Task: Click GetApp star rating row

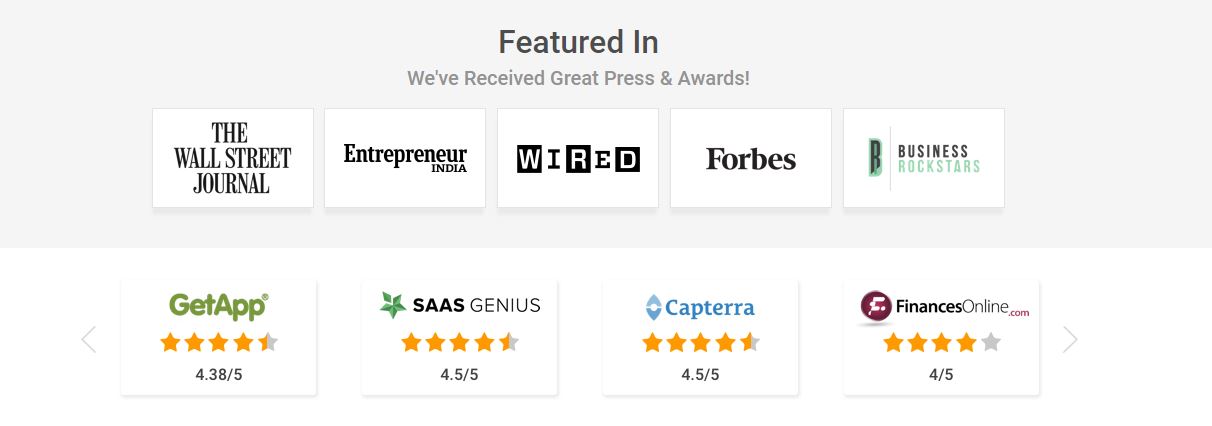Action: point(219,343)
